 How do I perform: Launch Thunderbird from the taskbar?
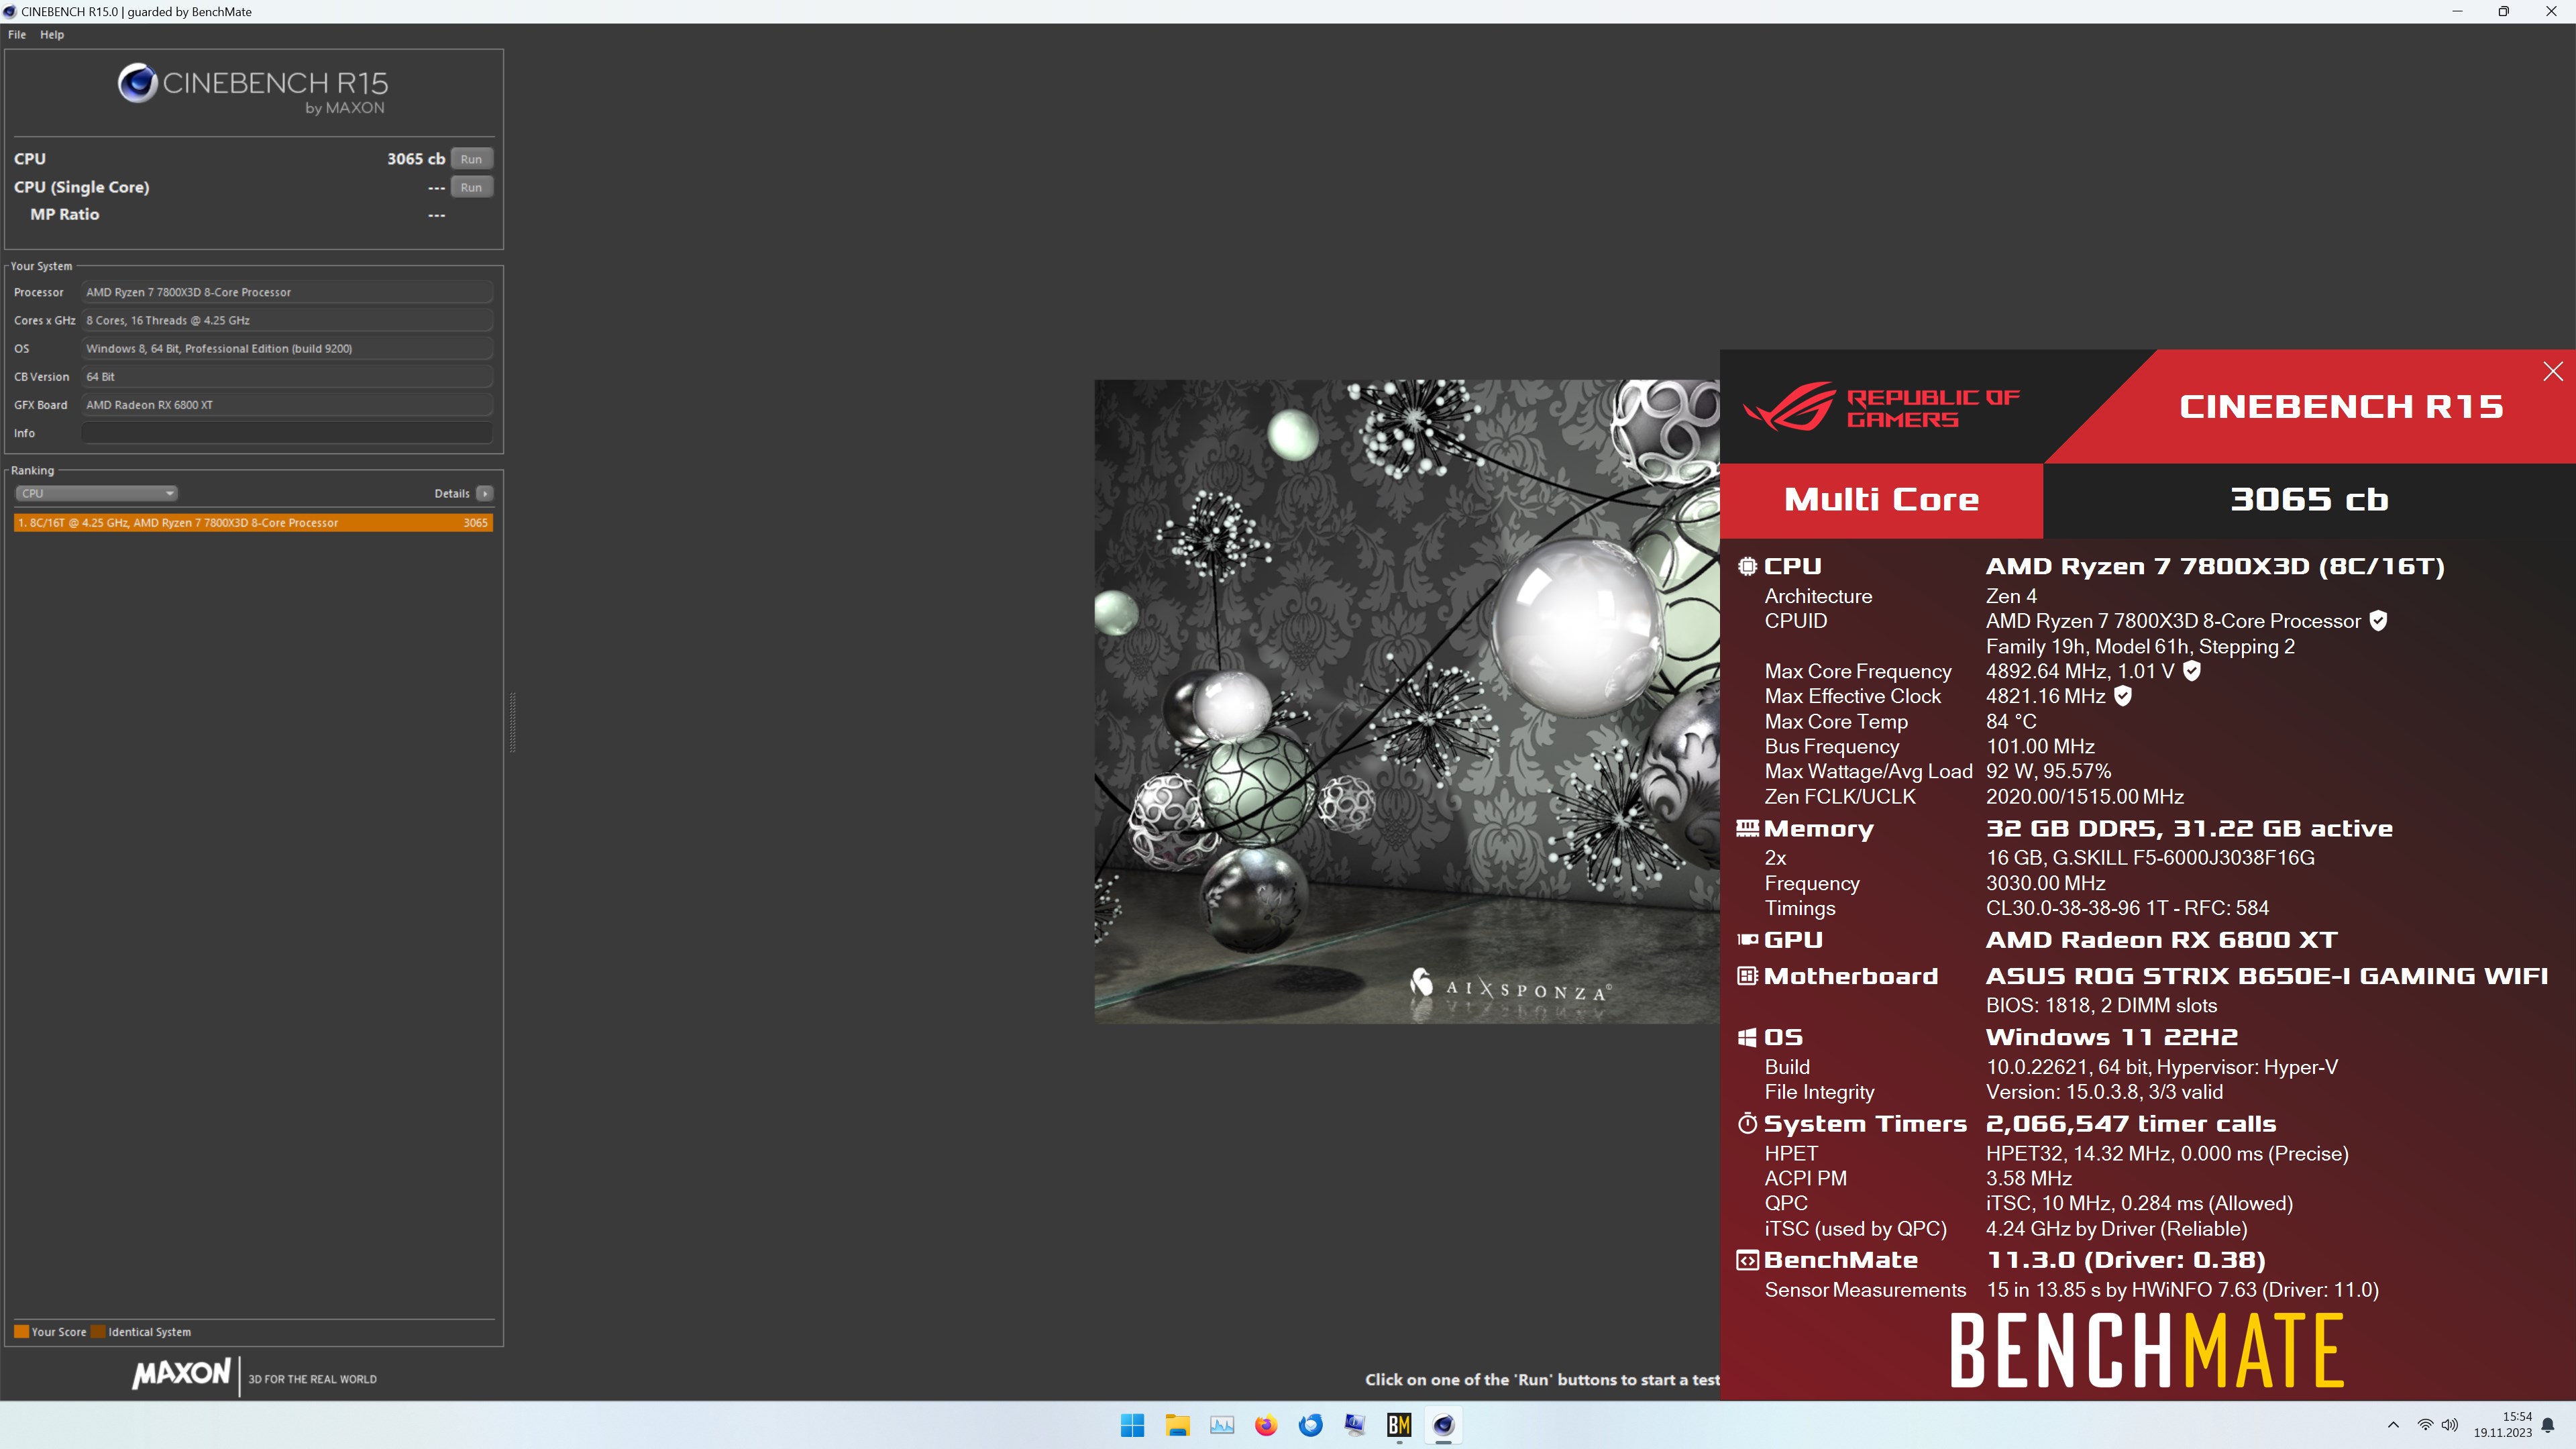pyautogui.click(x=1310, y=1425)
